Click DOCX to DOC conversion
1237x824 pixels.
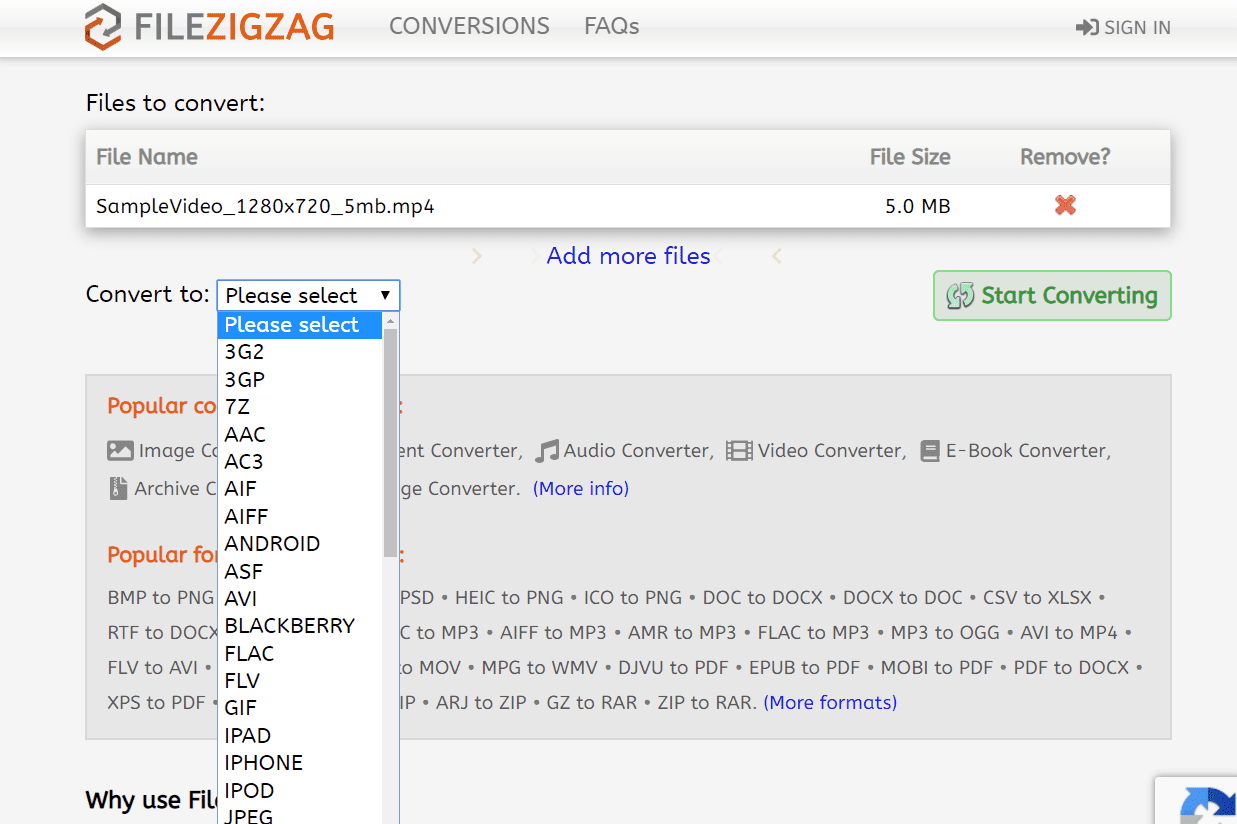tap(902, 598)
